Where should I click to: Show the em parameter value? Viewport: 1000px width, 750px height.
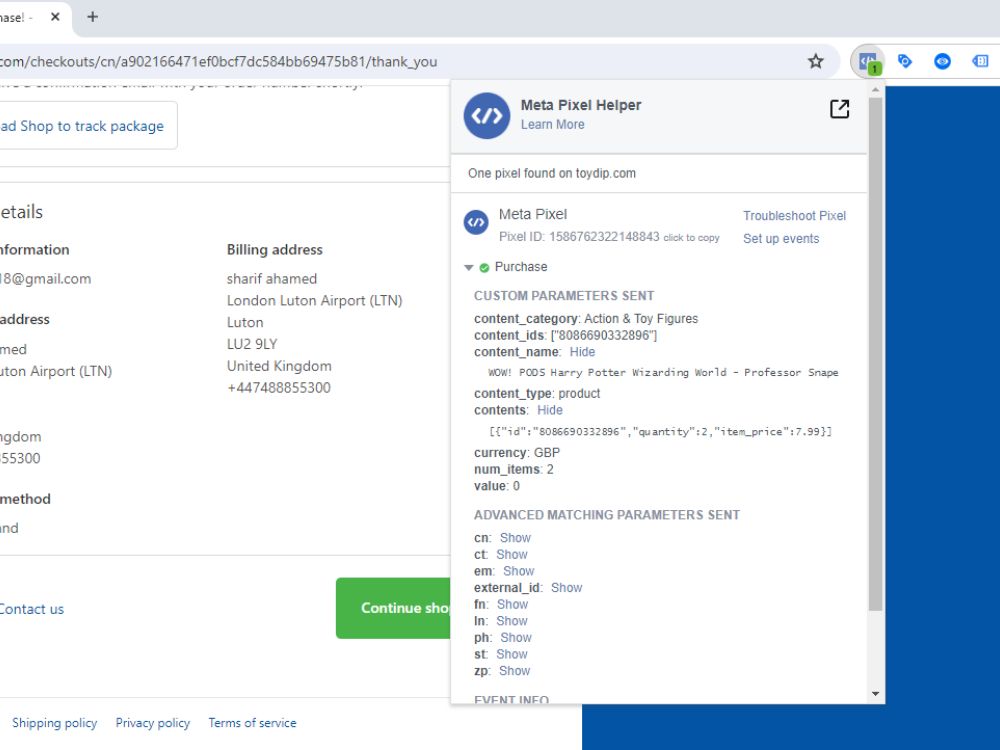pos(518,571)
